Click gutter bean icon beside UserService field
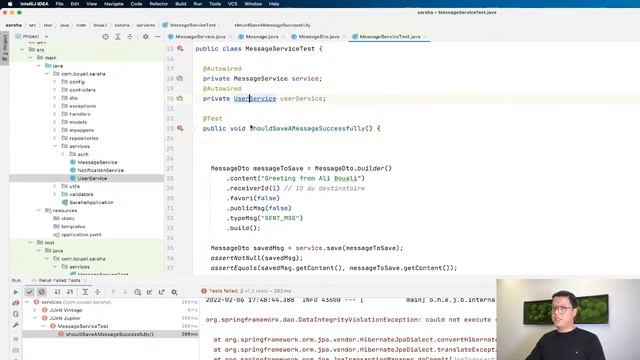The width and height of the screenshot is (640, 360). point(180,98)
